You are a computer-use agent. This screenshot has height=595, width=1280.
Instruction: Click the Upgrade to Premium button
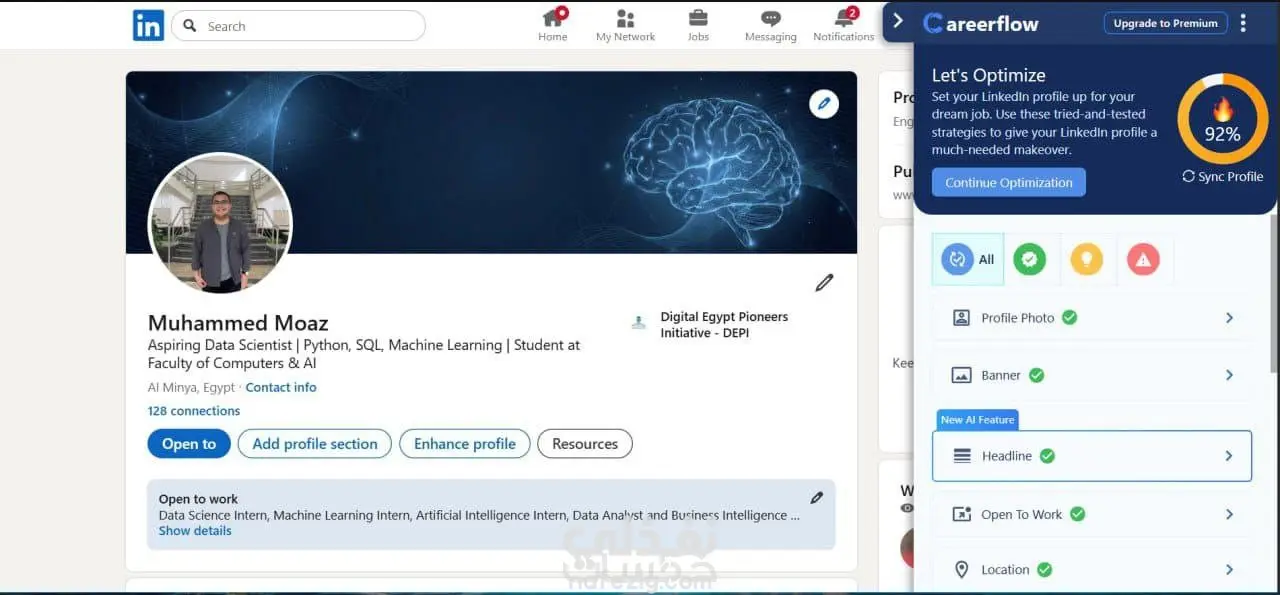[x=1165, y=23]
